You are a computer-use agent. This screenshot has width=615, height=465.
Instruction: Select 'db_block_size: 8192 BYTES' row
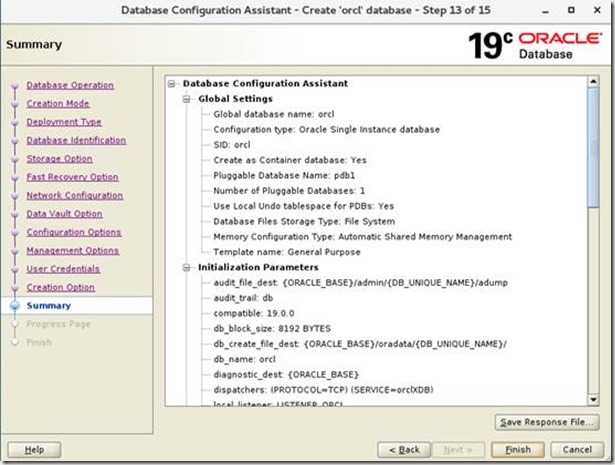[272, 329]
